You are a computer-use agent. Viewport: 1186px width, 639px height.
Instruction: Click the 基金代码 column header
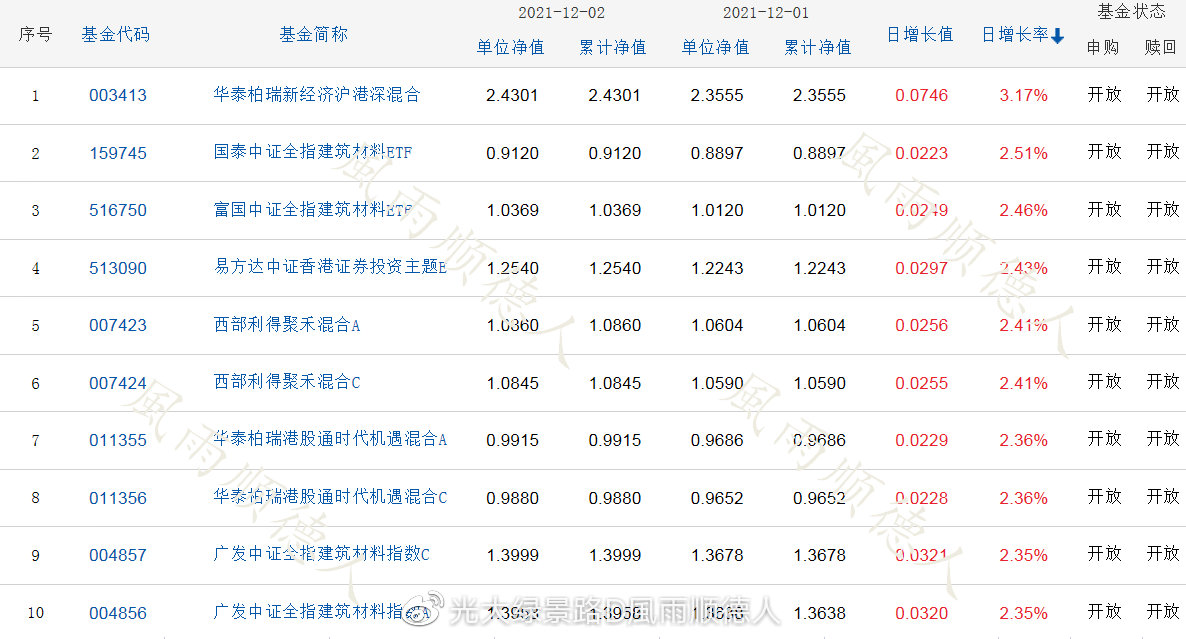click(115, 34)
